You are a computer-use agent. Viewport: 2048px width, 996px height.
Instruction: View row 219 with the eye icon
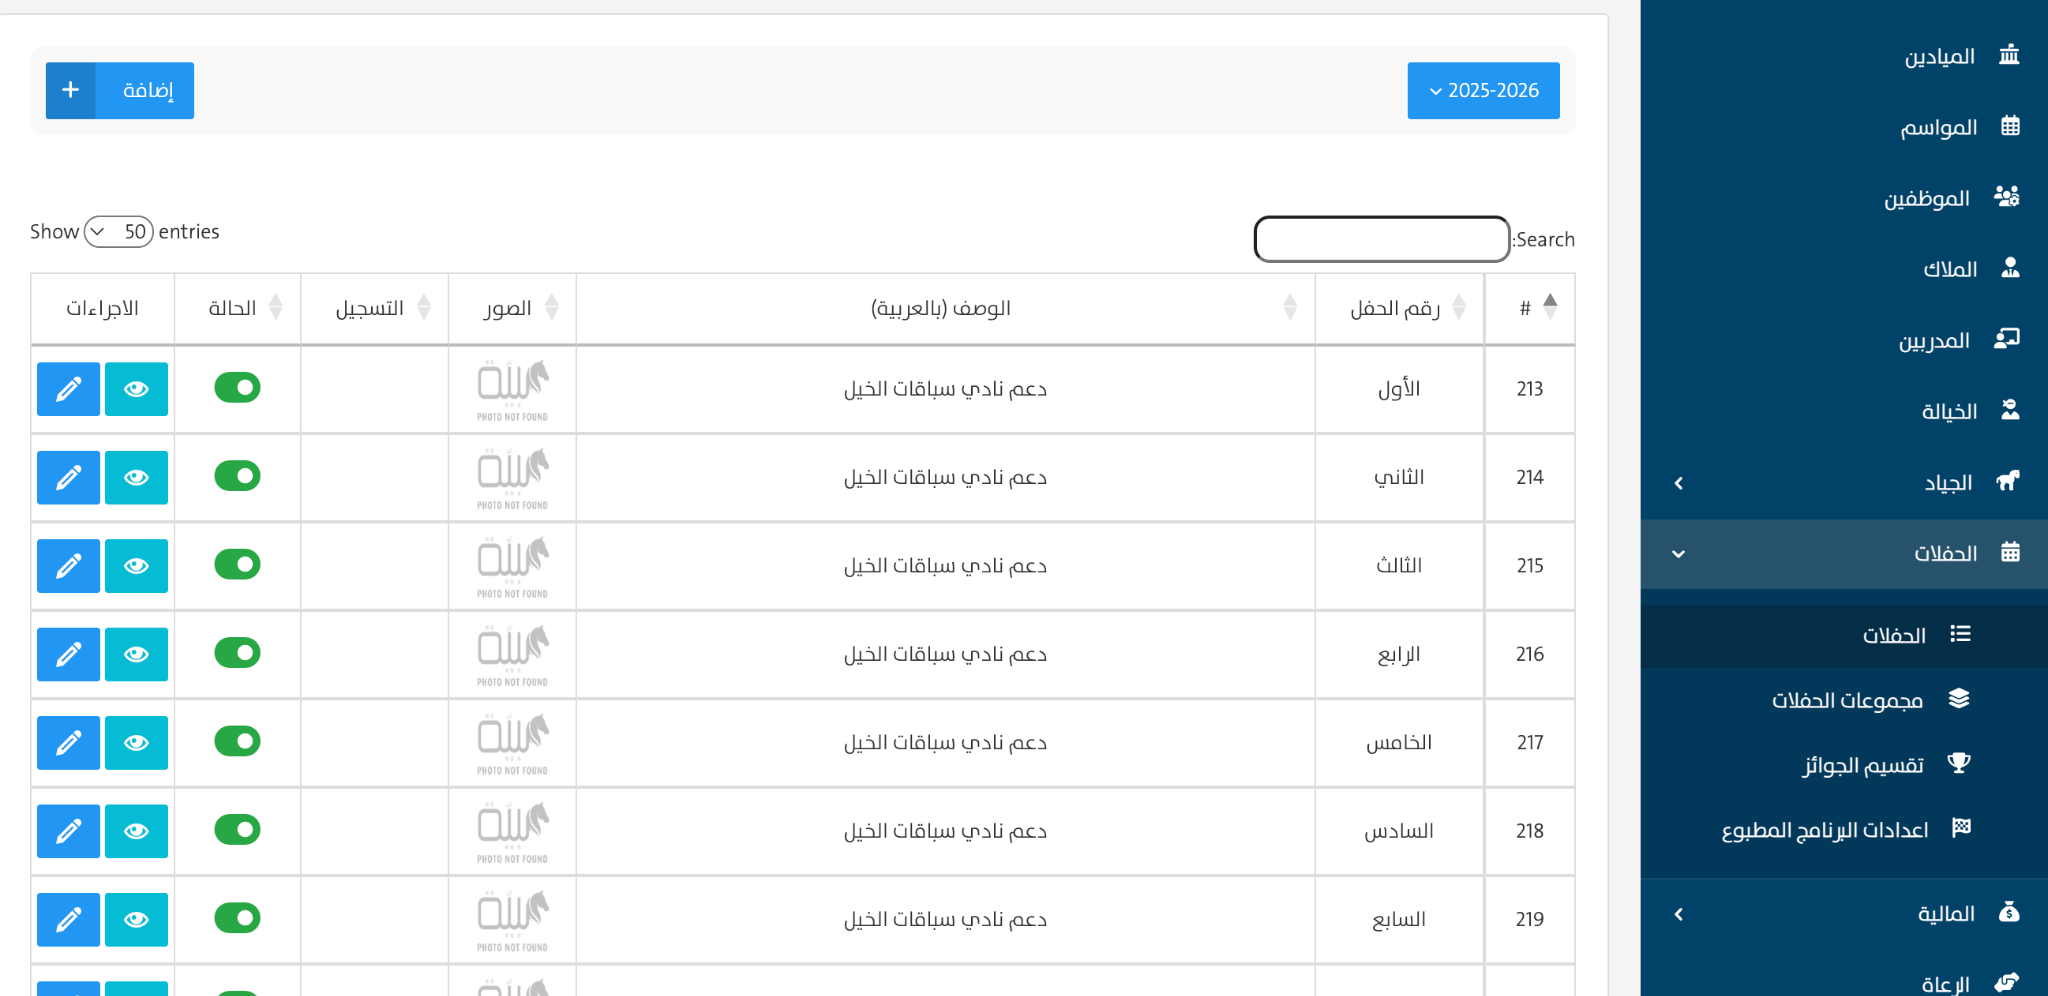(136, 920)
